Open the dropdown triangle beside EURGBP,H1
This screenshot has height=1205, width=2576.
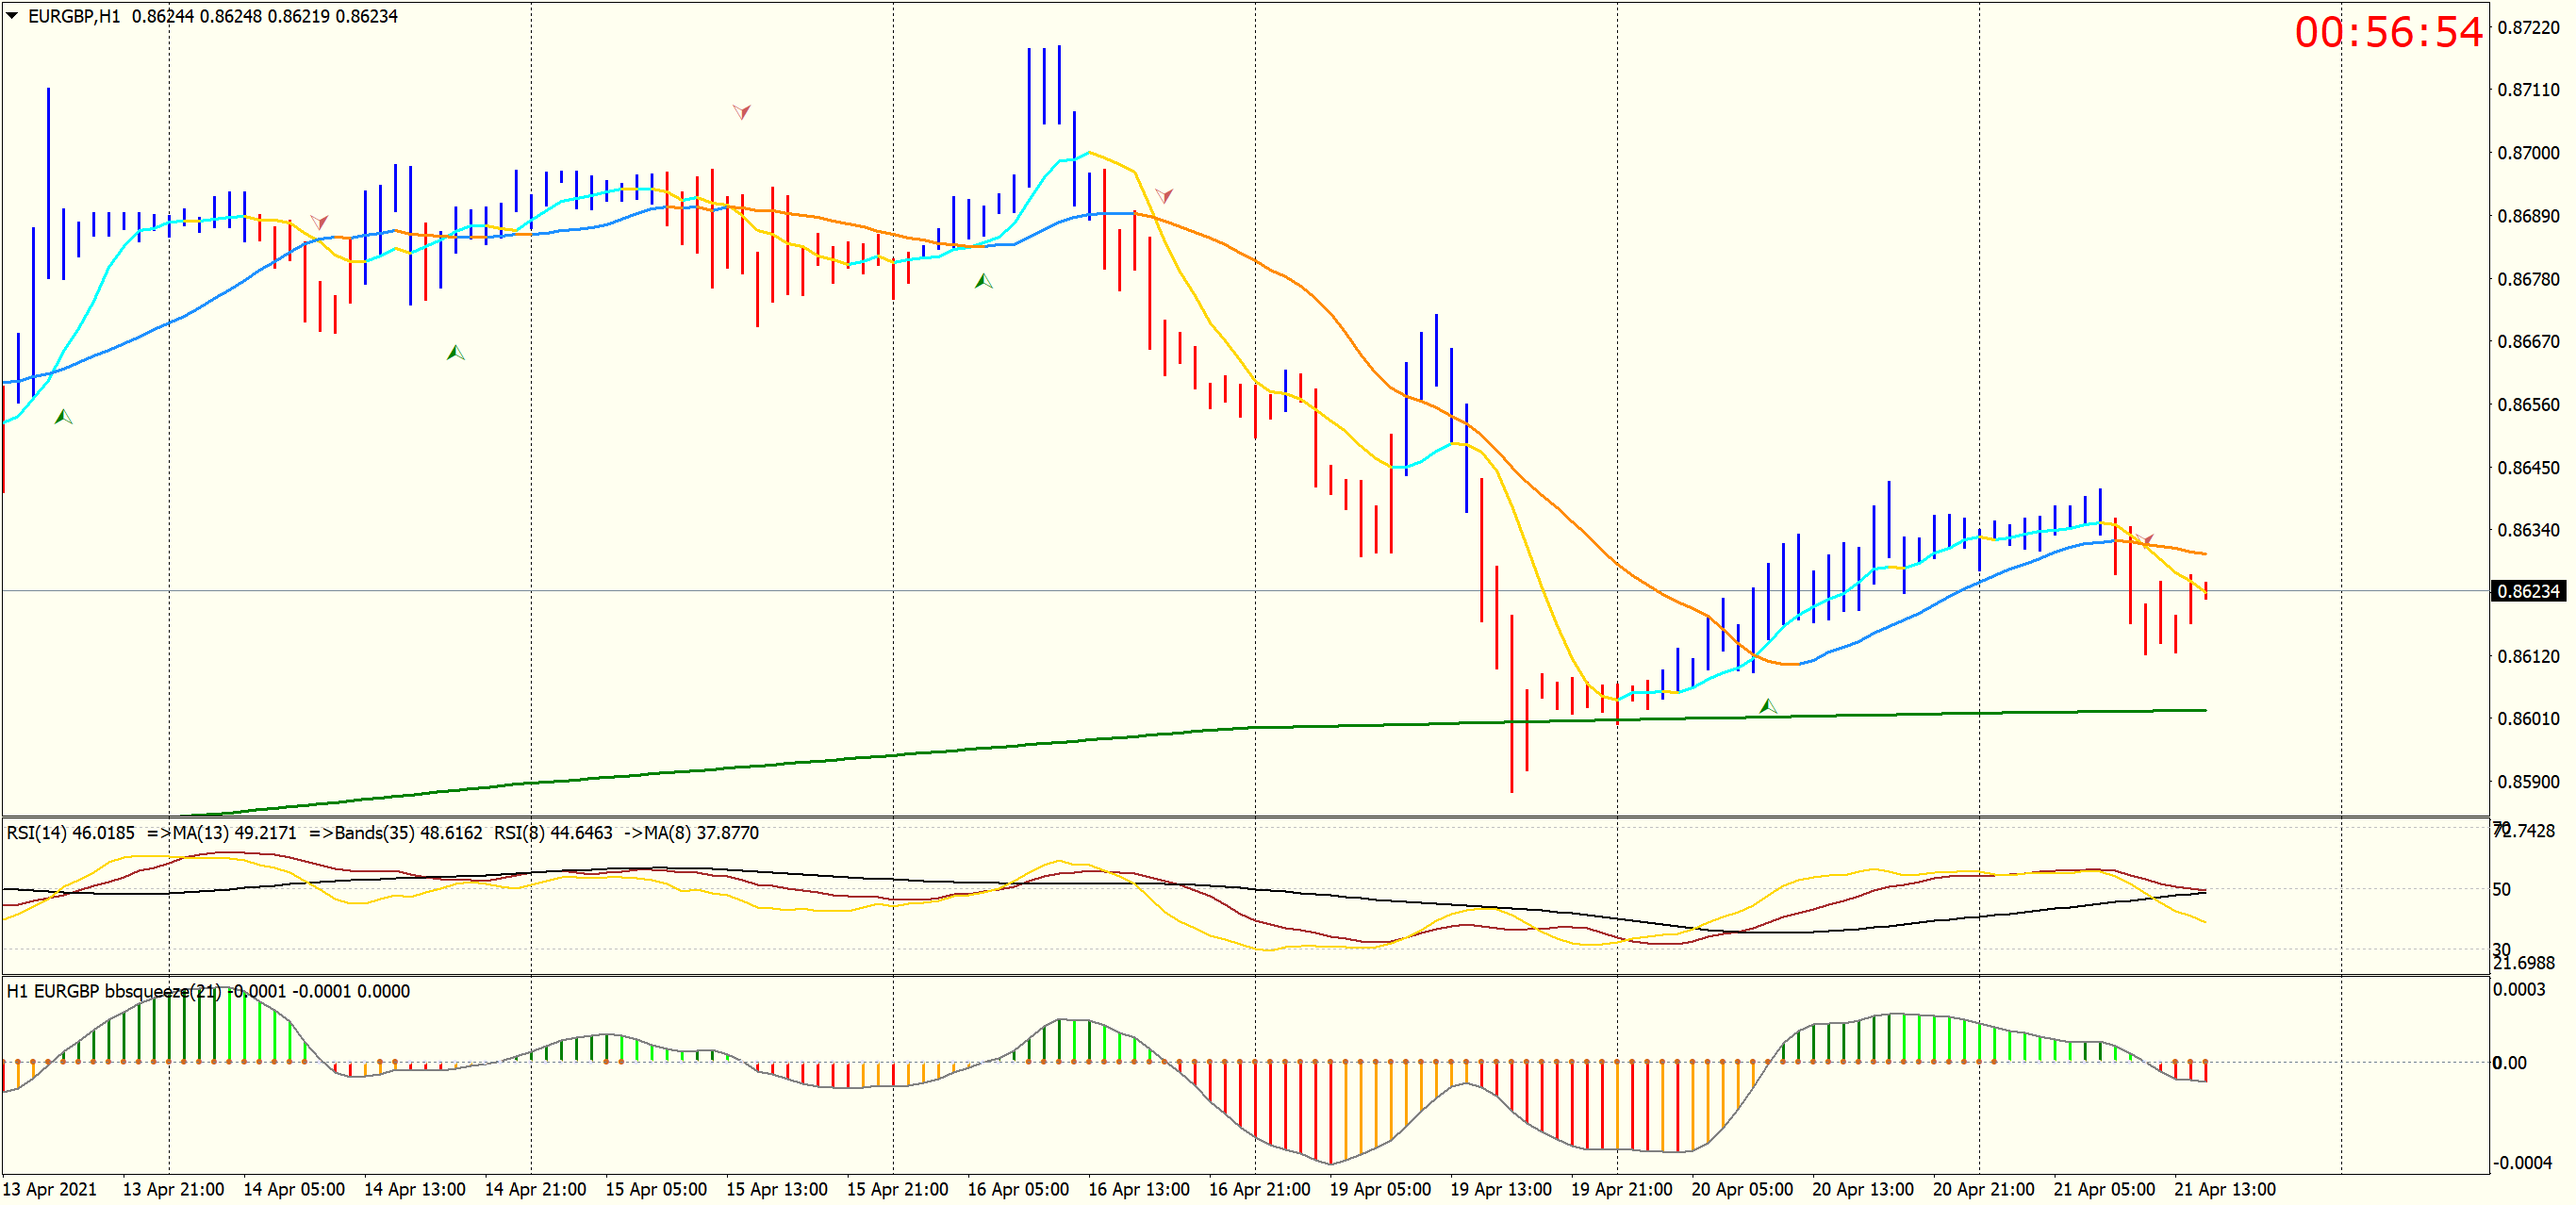click(x=12, y=15)
